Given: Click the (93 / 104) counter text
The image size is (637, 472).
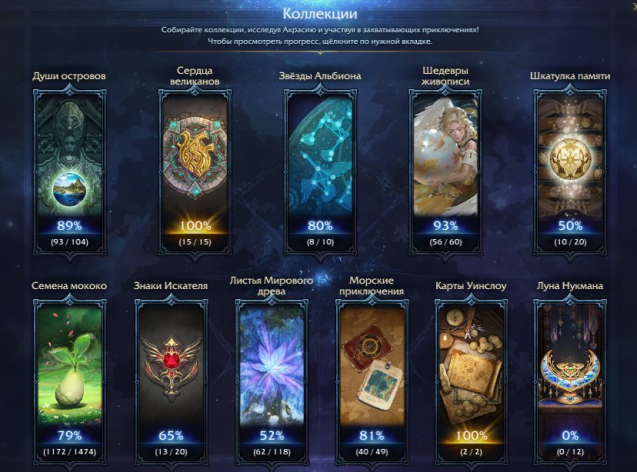Looking at the screenshot, I should pos(69,242).
